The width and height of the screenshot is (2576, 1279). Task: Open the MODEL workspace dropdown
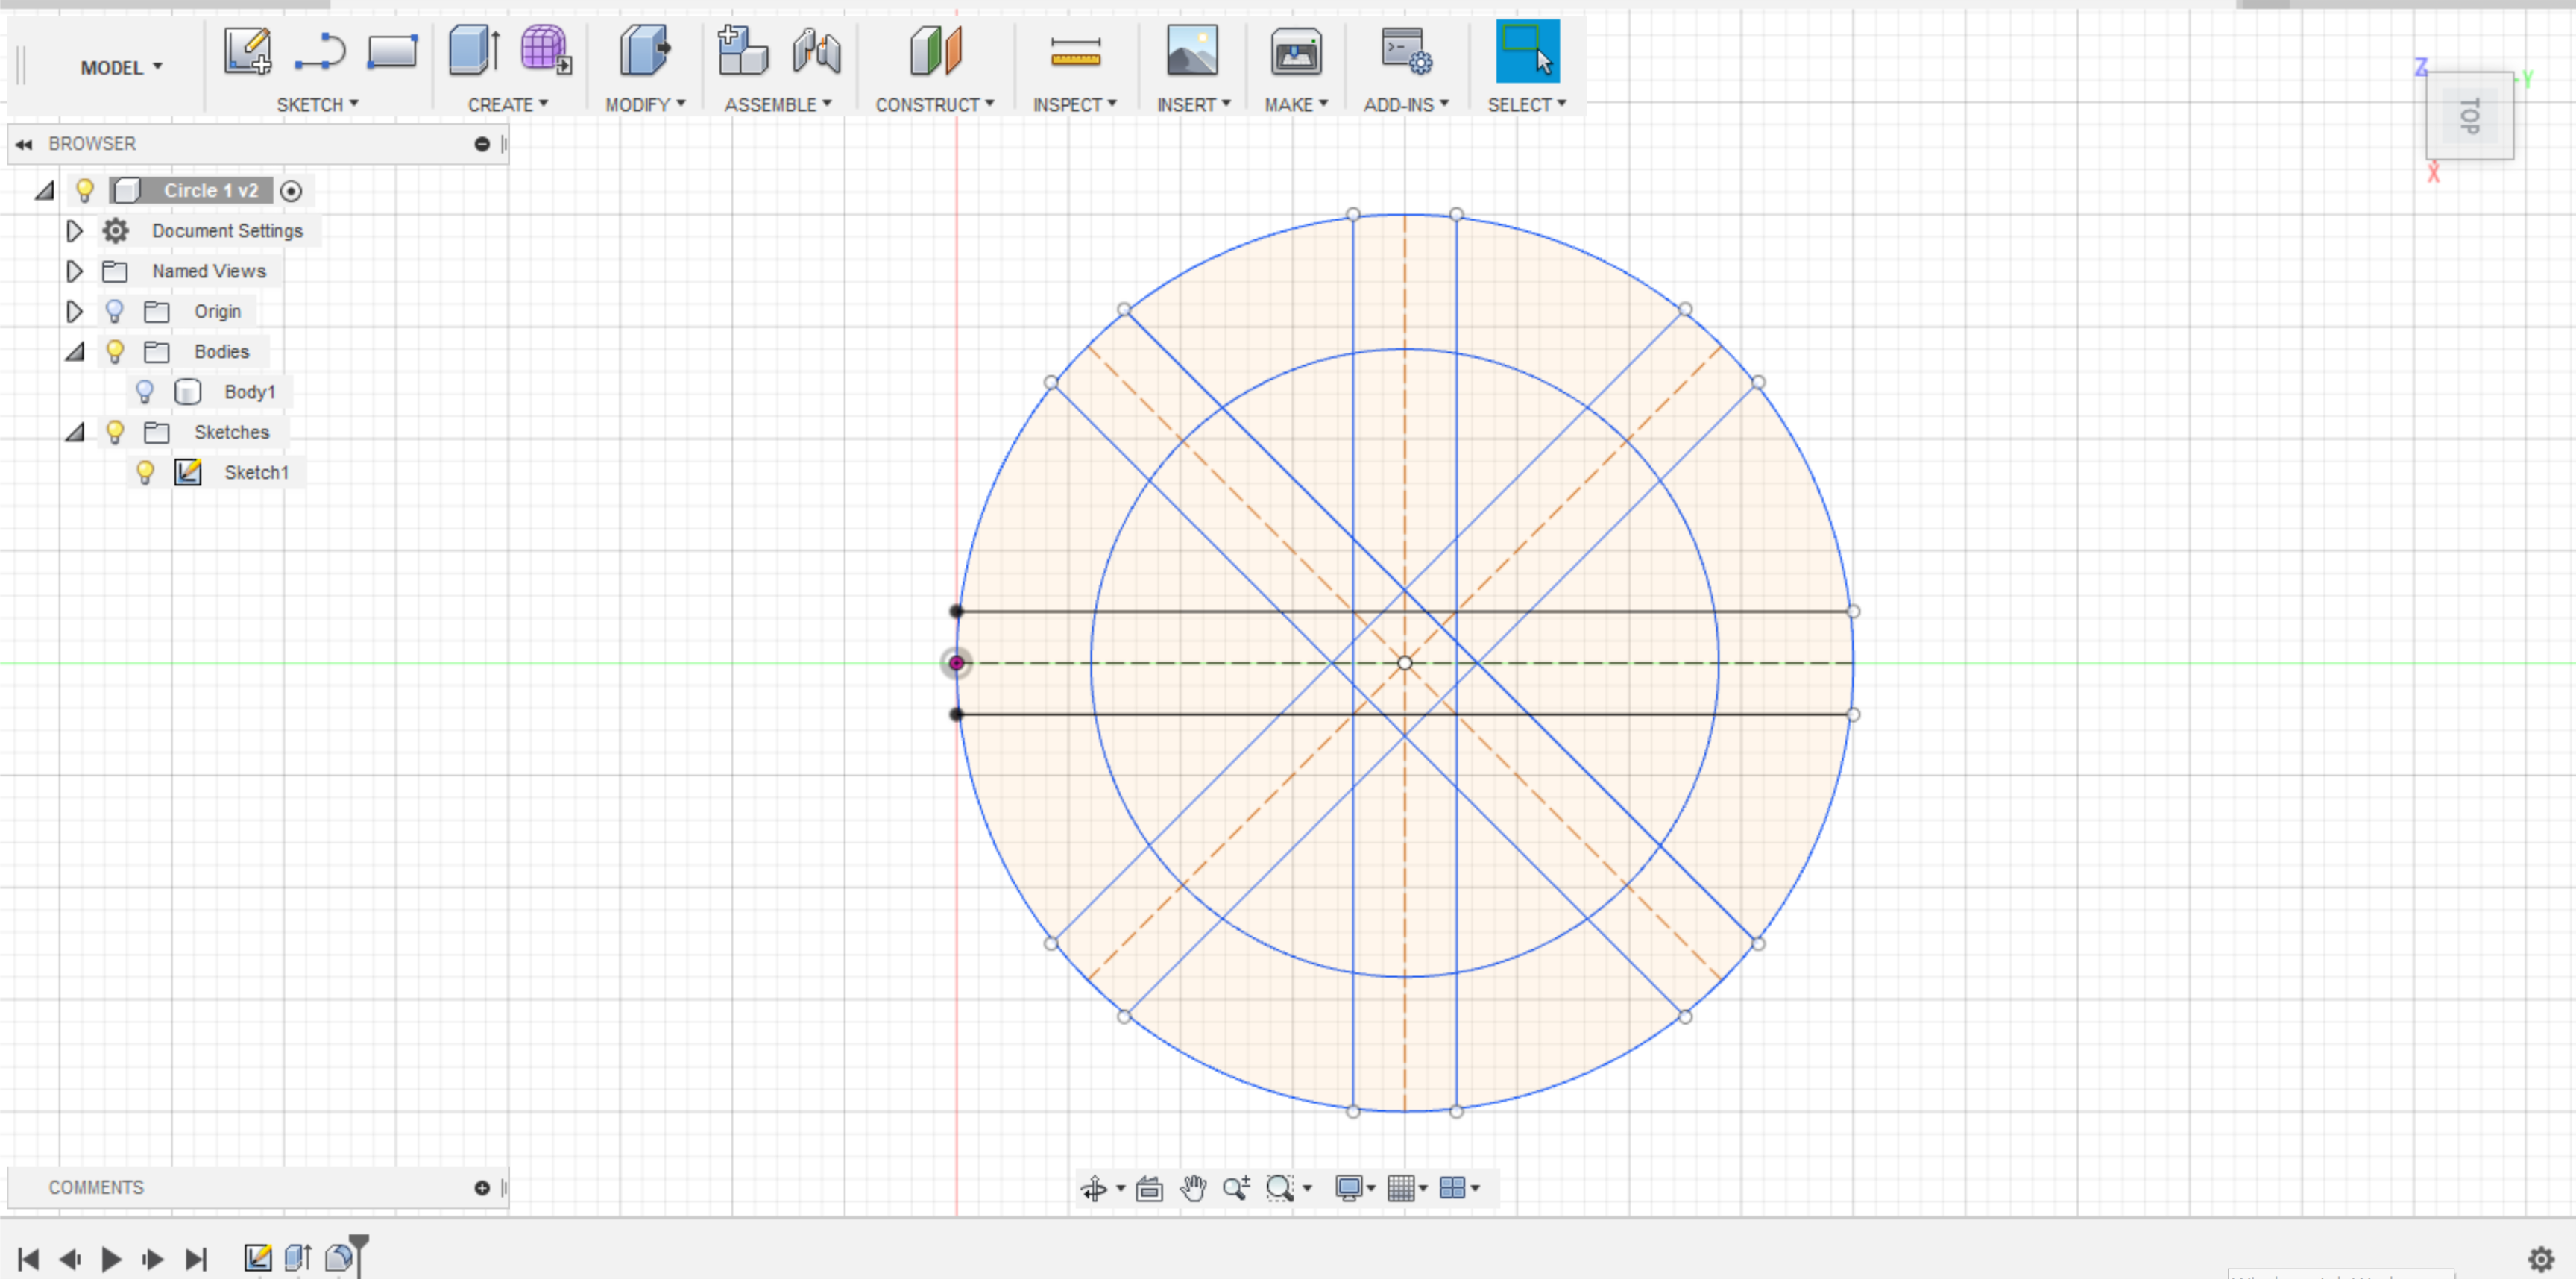[121, 67]
